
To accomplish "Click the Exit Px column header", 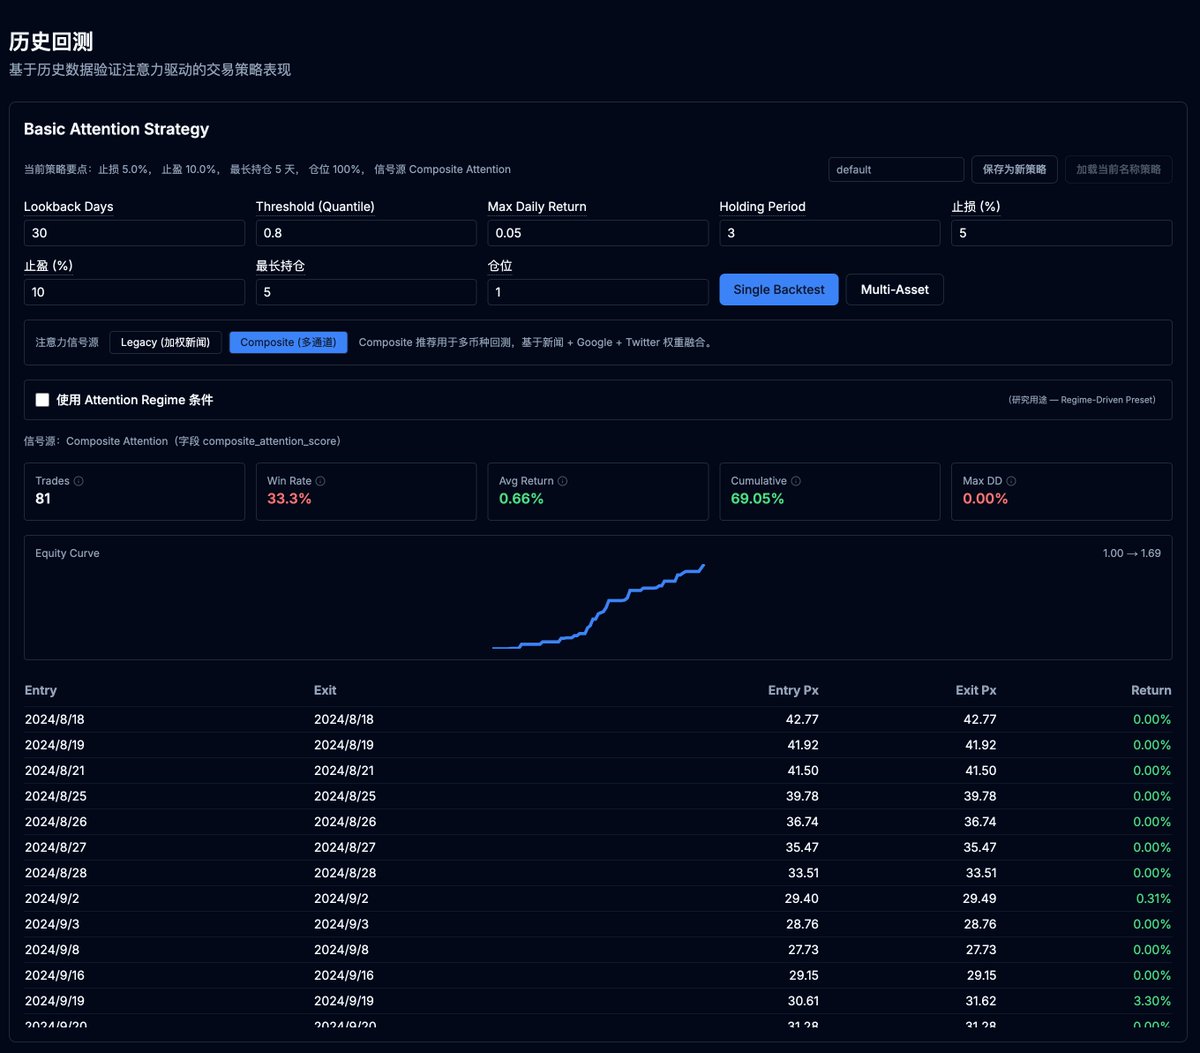I will point(976,690).
